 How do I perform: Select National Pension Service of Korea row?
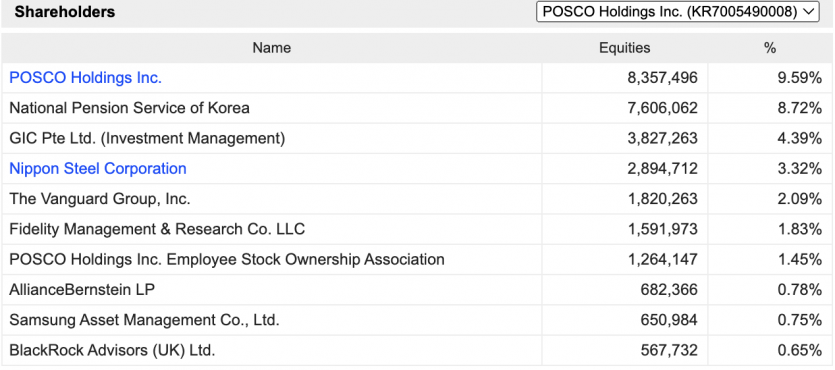418,108
